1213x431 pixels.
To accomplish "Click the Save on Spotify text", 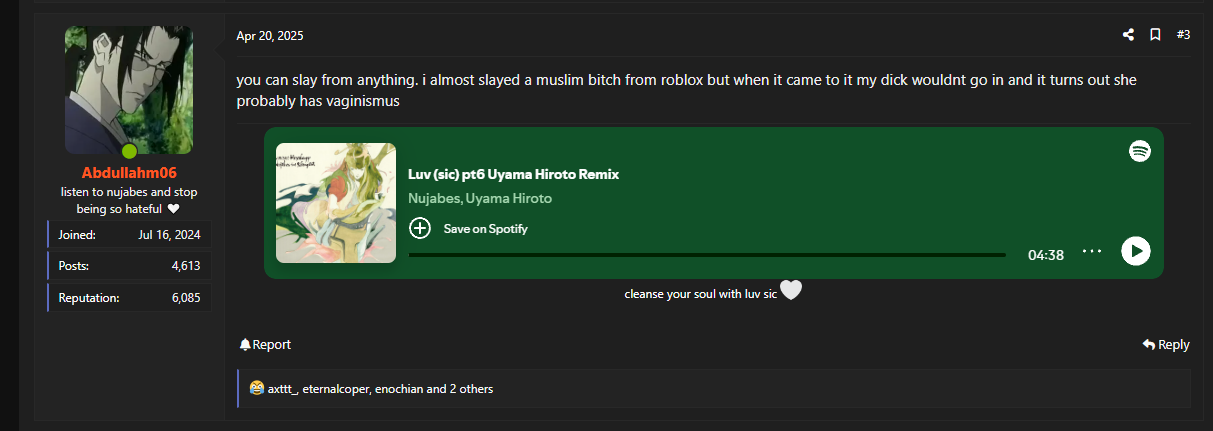I will [486, 229].
